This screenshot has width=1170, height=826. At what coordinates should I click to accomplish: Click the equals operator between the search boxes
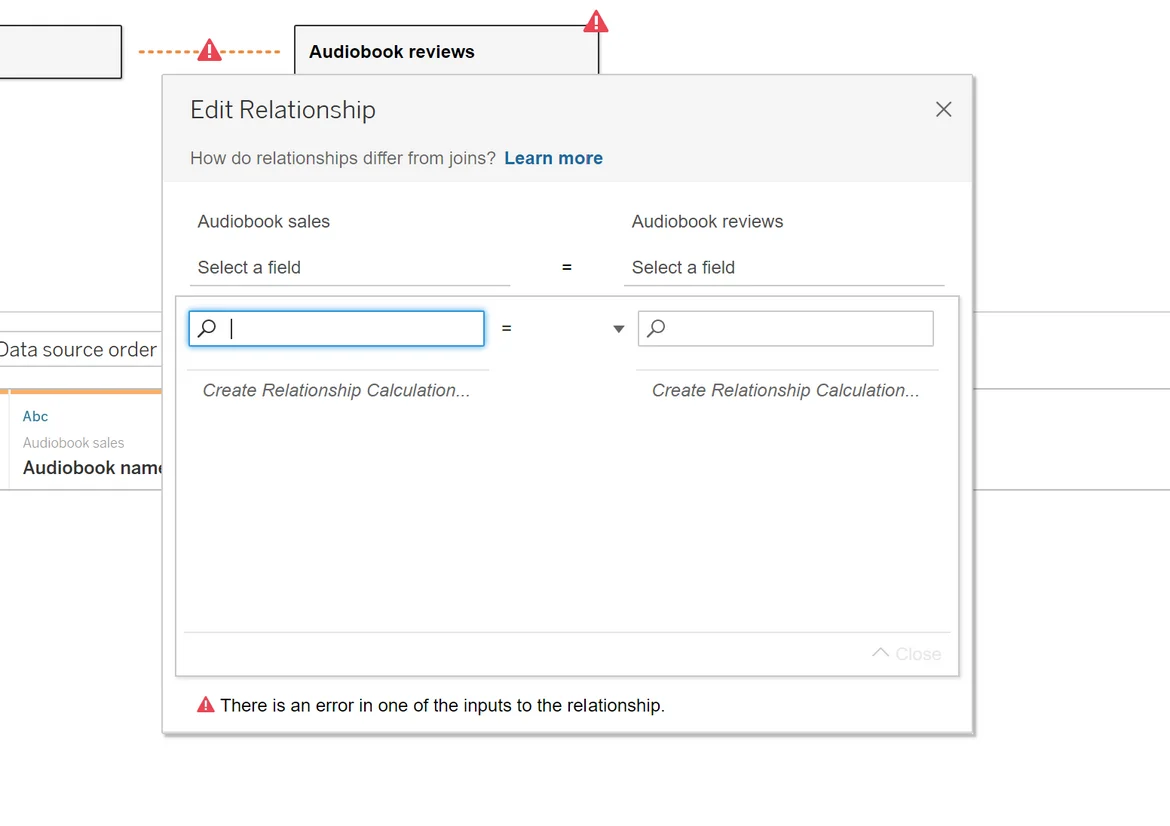[507, 328]
